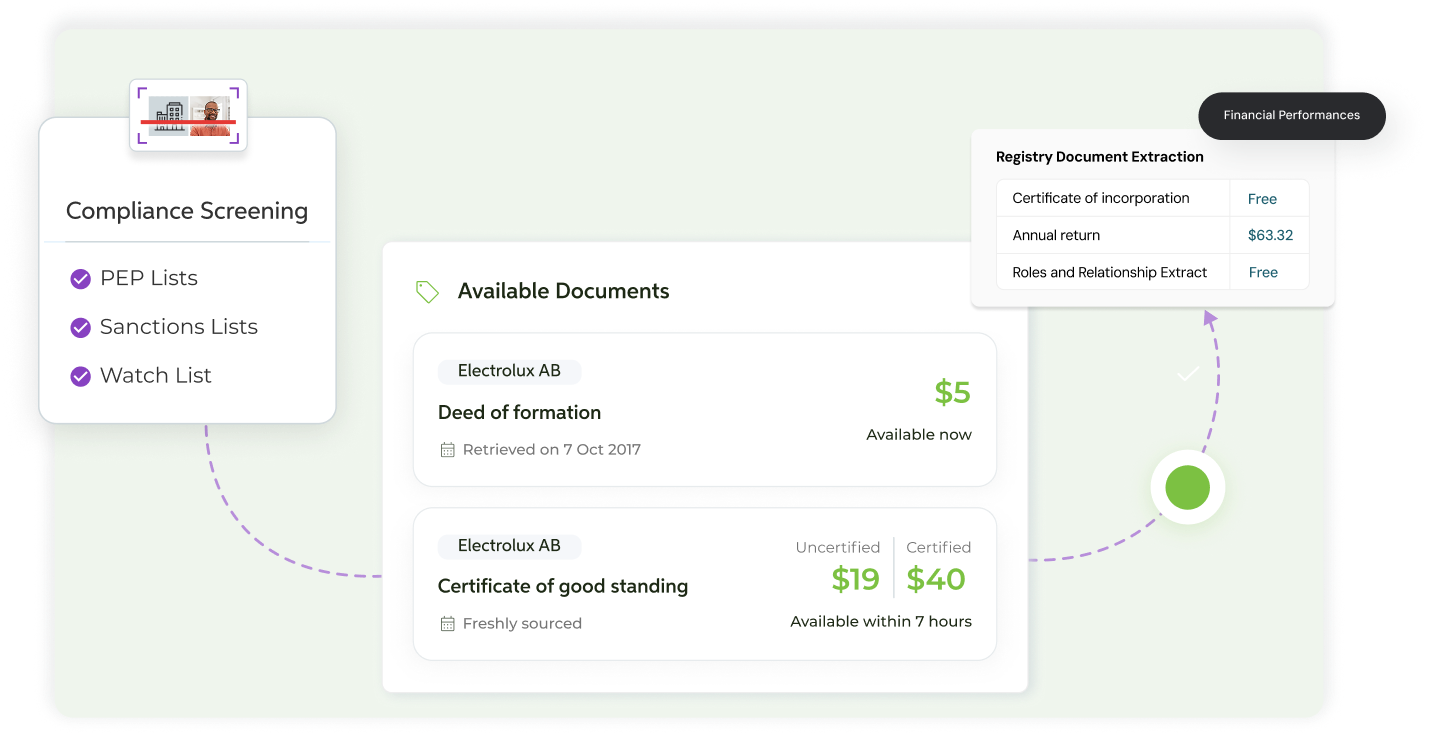Choose the $19 Uncertified price option
Image resolution: width=1432 pixels, height=733 pixels.
[855, 579]
